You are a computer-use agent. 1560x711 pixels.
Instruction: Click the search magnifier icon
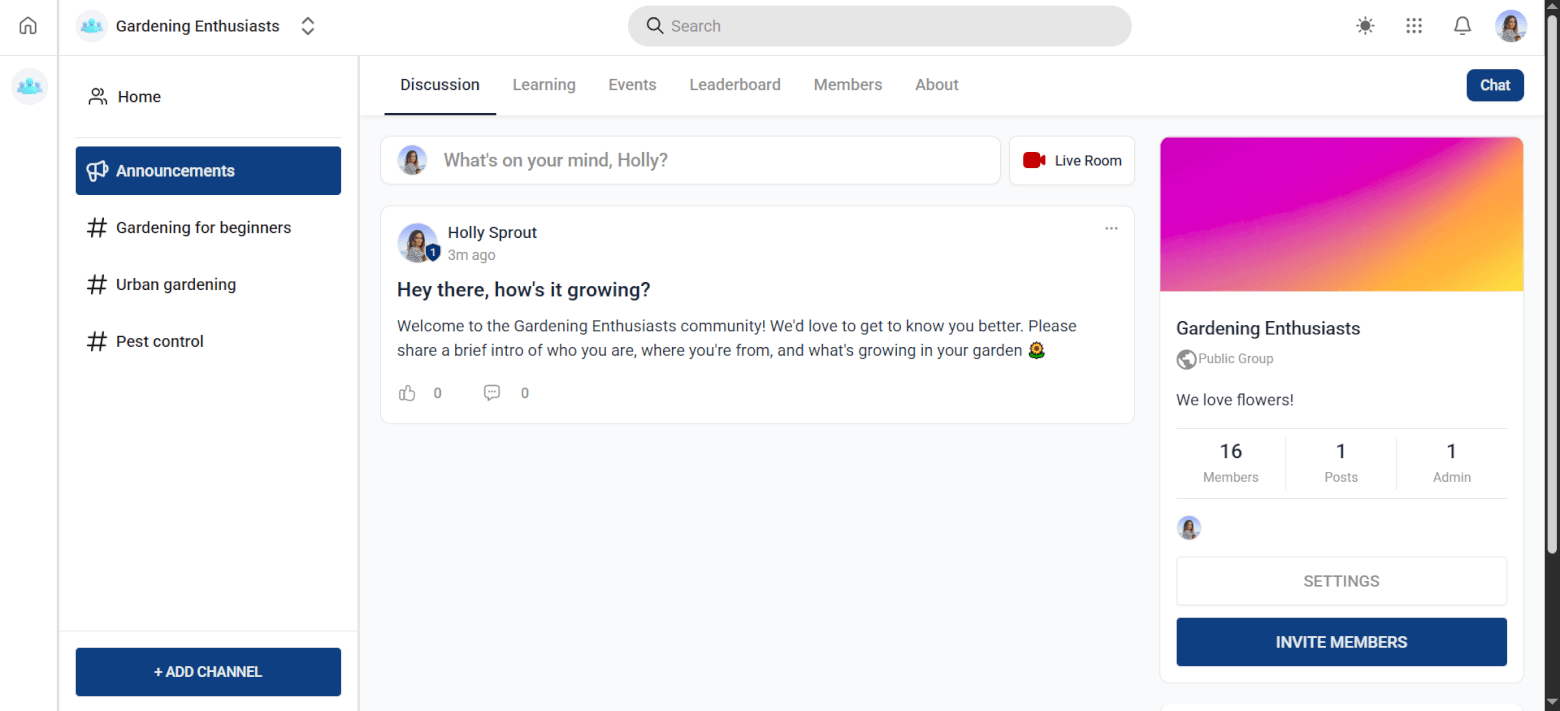pos(655,25)
